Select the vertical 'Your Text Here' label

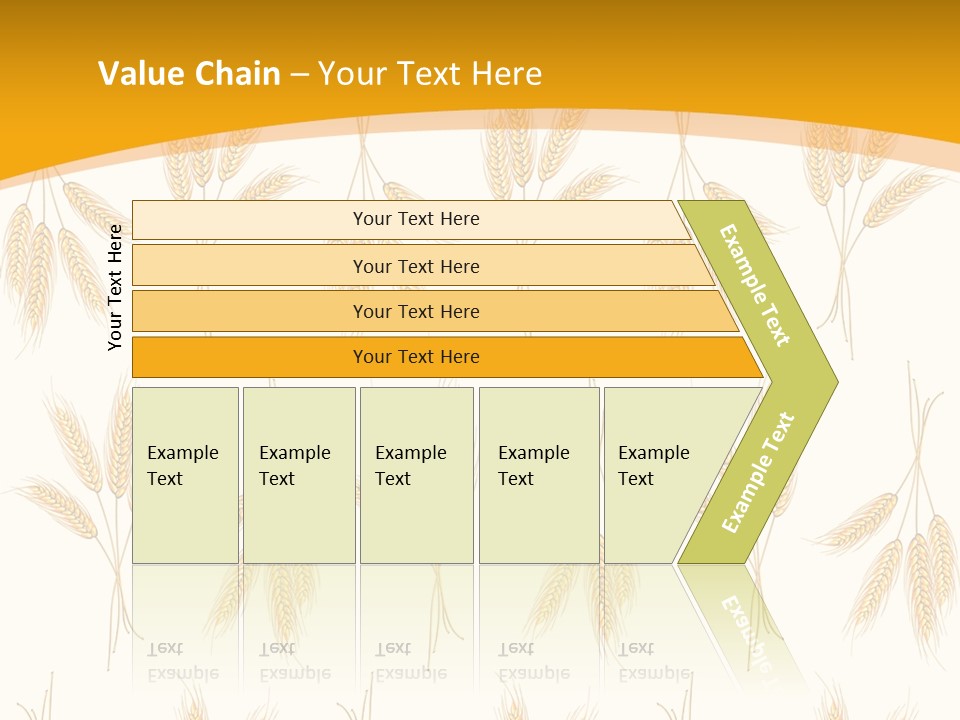[x=115, y=287]
